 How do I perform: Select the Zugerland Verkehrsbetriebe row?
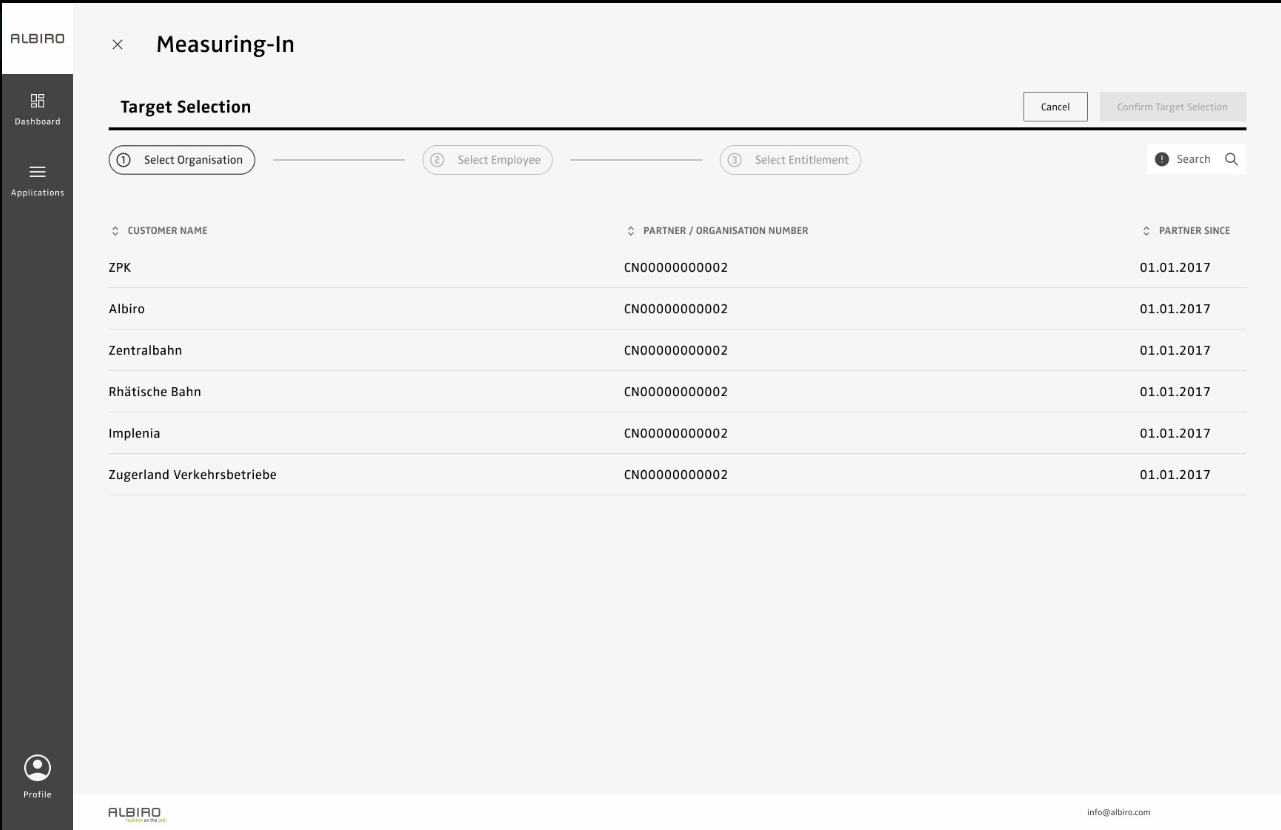click(192, 474)
